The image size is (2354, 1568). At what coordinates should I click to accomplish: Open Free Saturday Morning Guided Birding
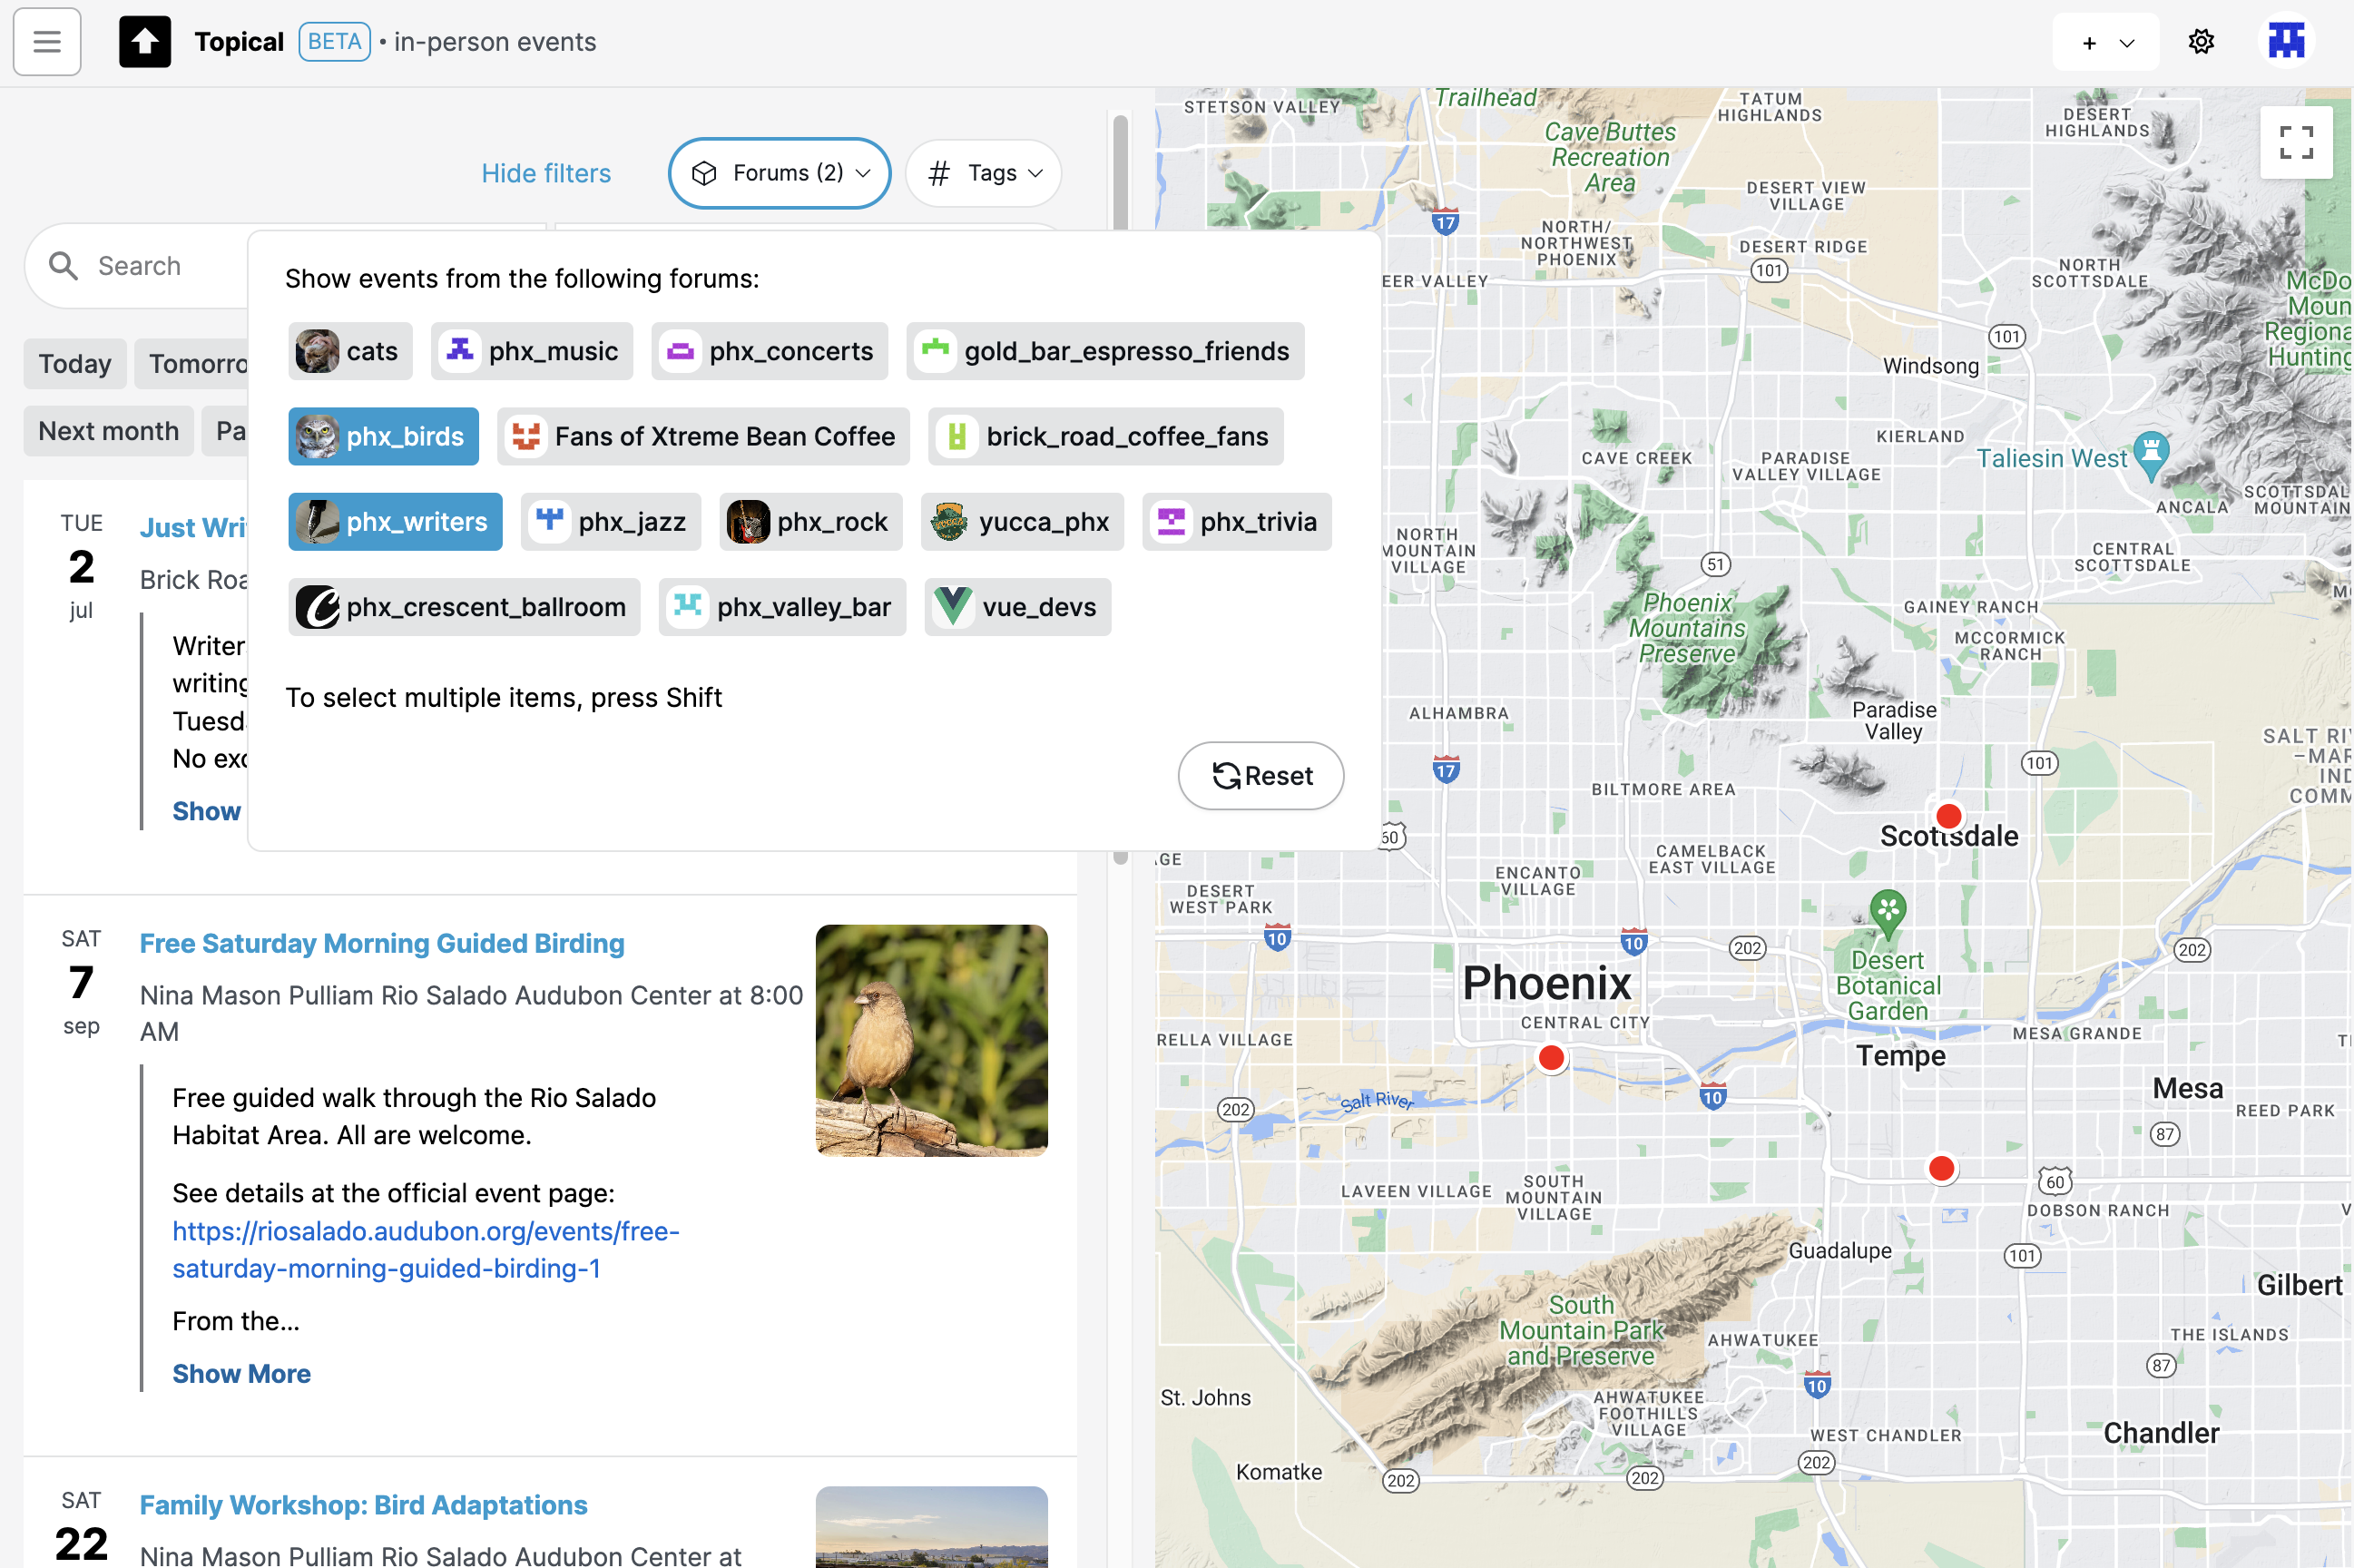coord(382,943)
